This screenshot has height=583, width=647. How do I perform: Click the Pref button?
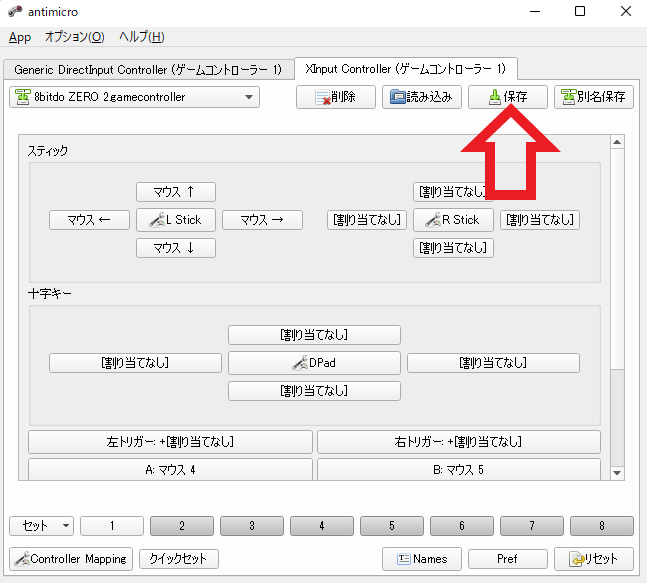click(508, 559)
